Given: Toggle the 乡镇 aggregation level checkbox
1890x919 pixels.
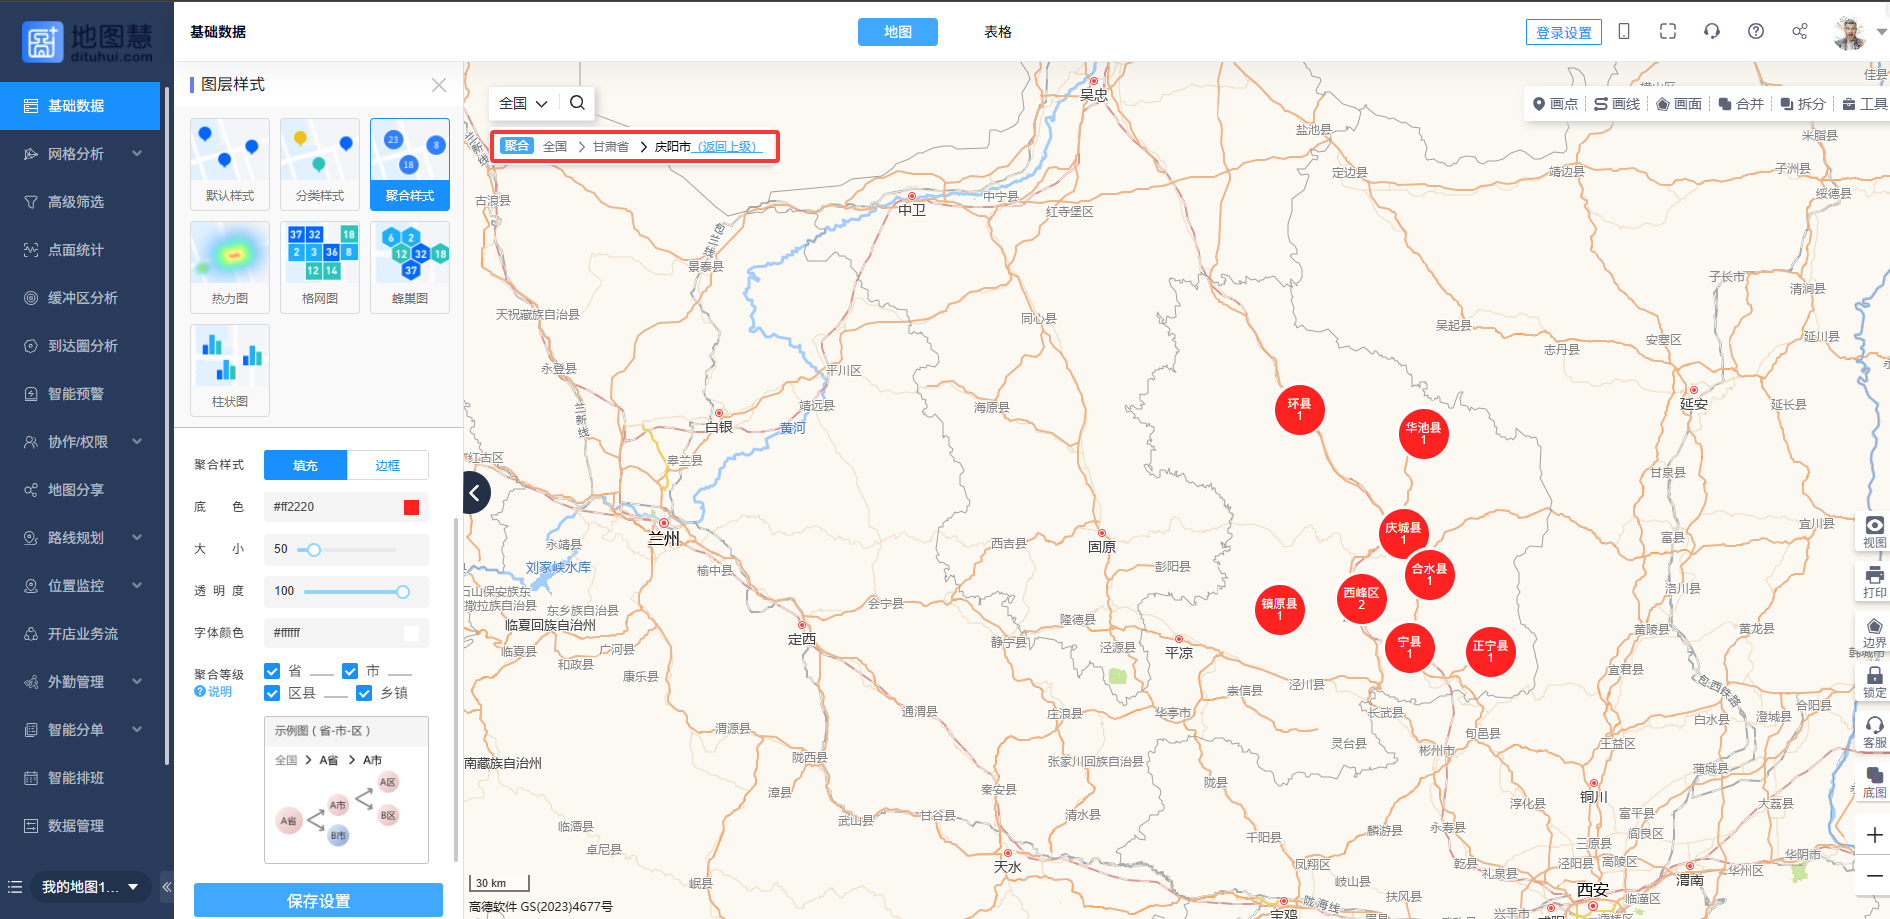Looking at the screenshot, I should 364,693.
